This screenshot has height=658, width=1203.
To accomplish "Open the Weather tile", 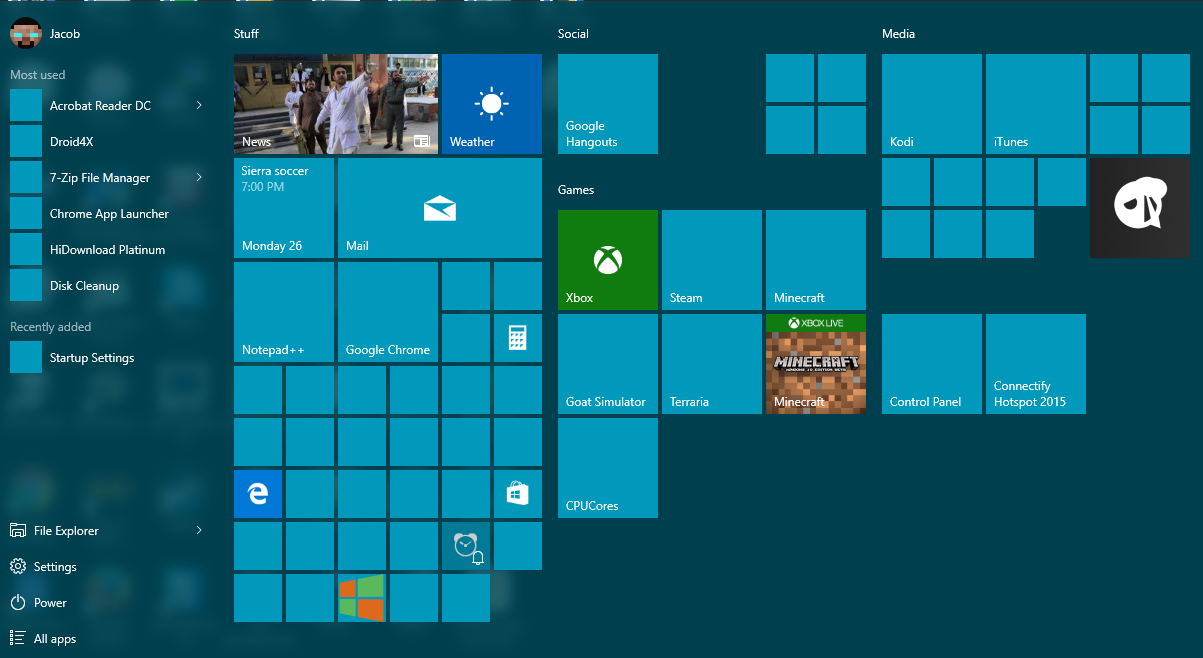I will [x=491, y=104].
